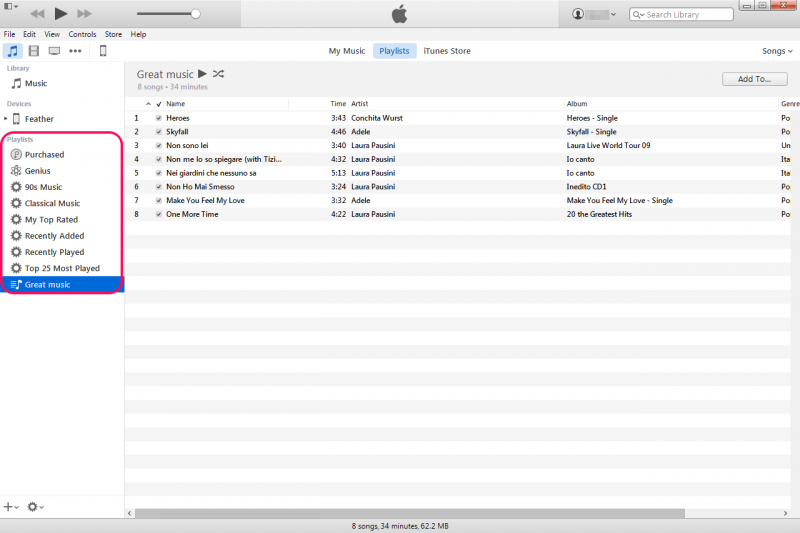Sort songs by the Album column header
Screen dimensions: 800x533
pos(671,104)
